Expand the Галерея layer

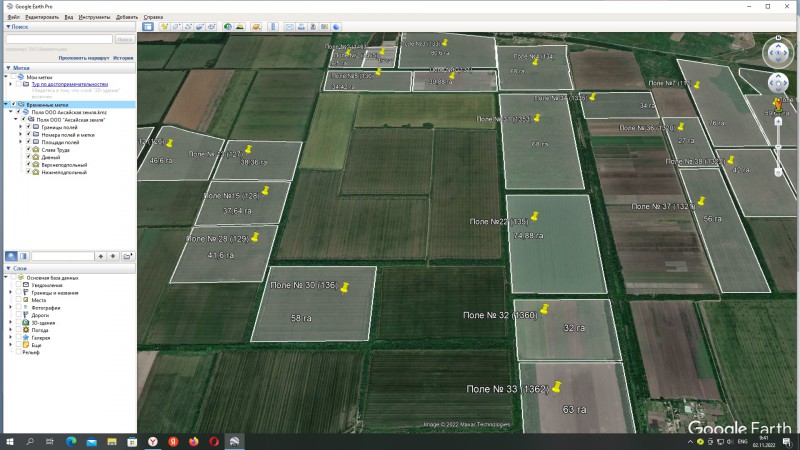coord(11,338)
